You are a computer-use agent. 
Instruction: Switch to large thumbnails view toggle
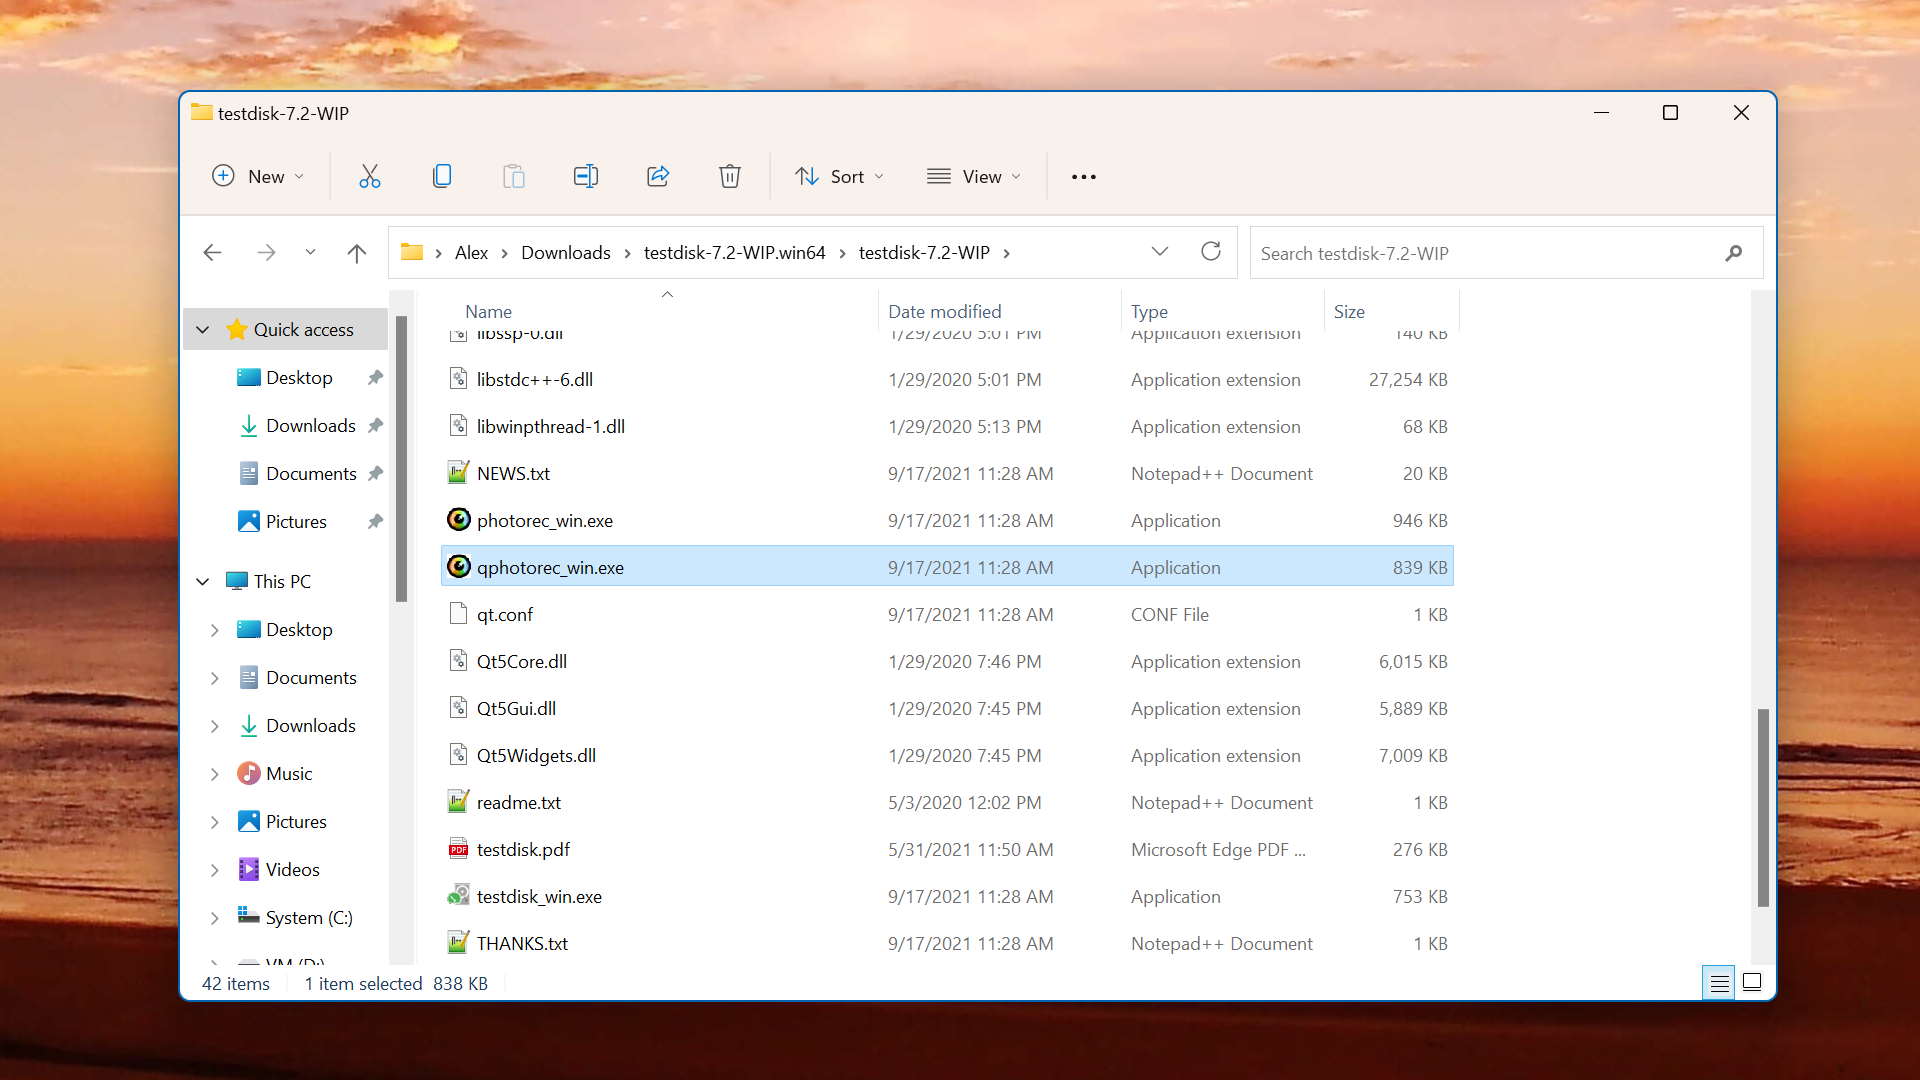[1752, 982]
